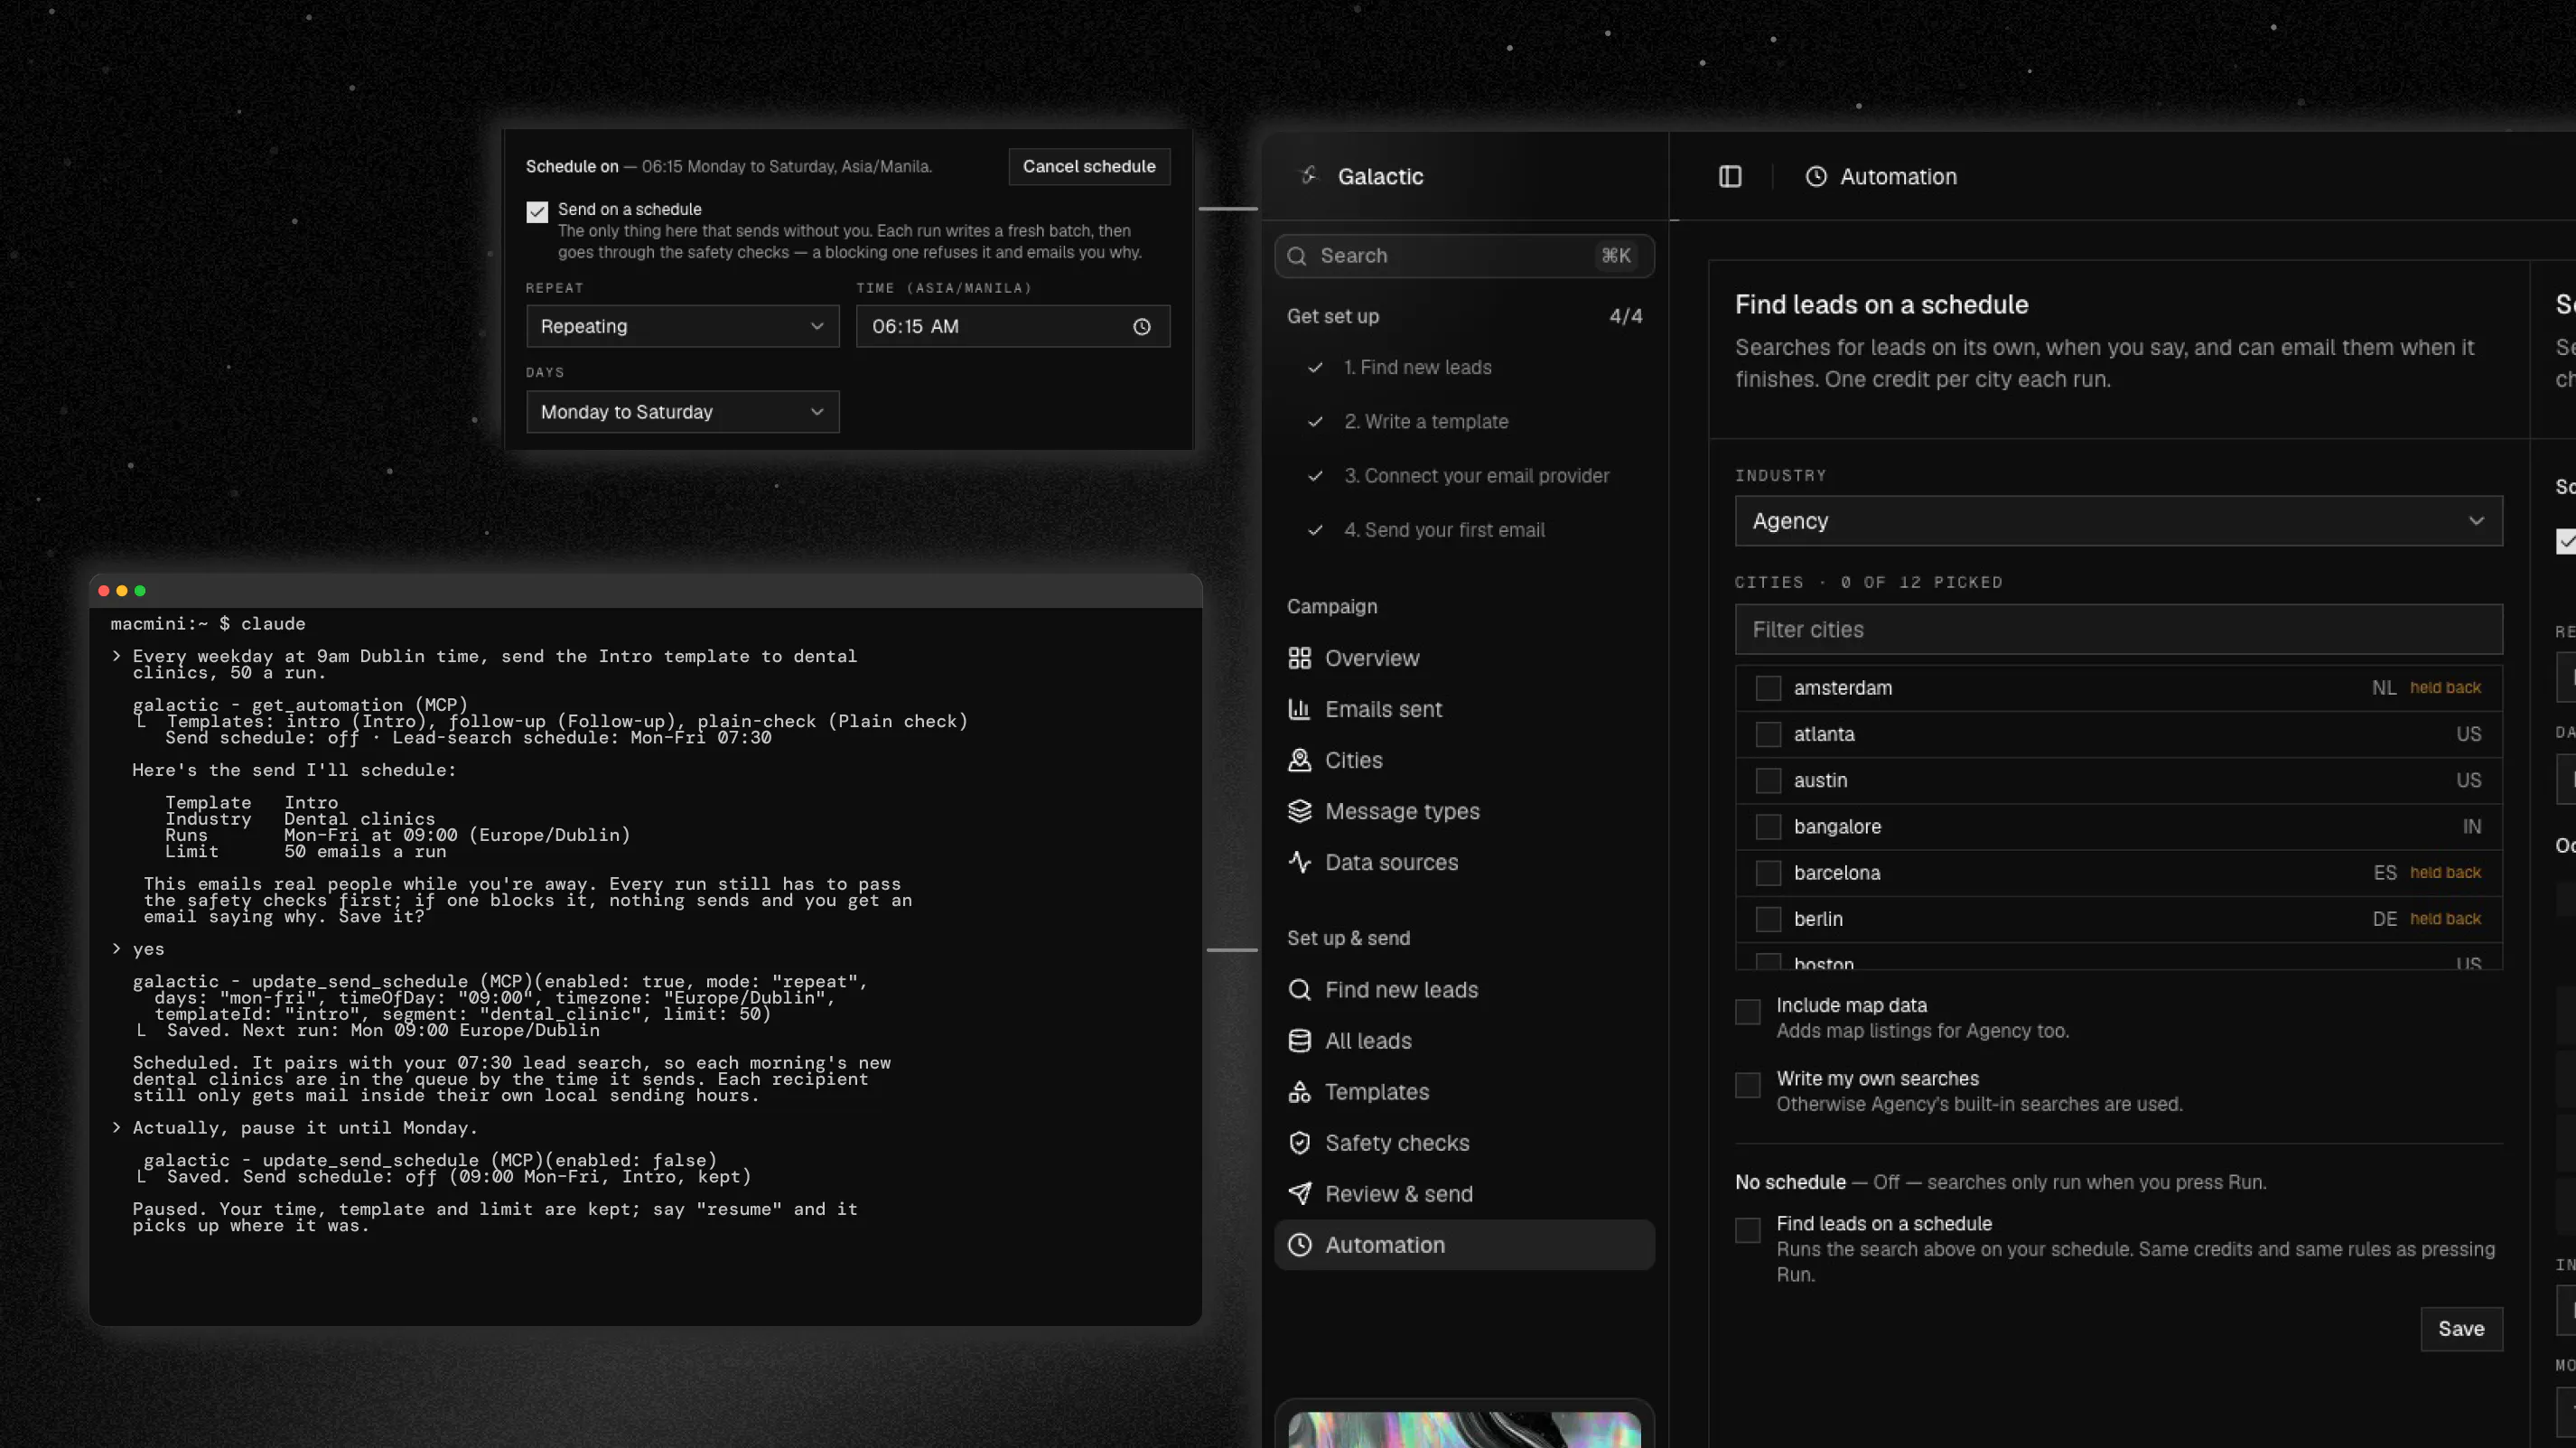The image size is (2576, 1448).
Task: Click the Save button
Action: point(2461,1329)
